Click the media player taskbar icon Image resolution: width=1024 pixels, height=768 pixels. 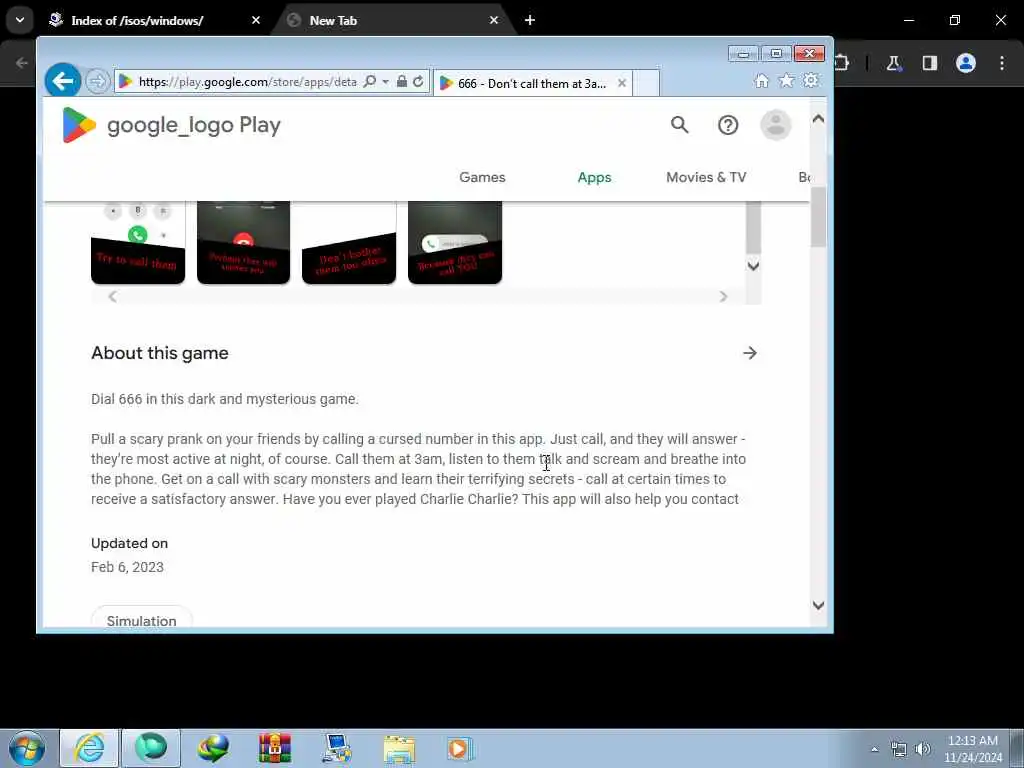460,748
